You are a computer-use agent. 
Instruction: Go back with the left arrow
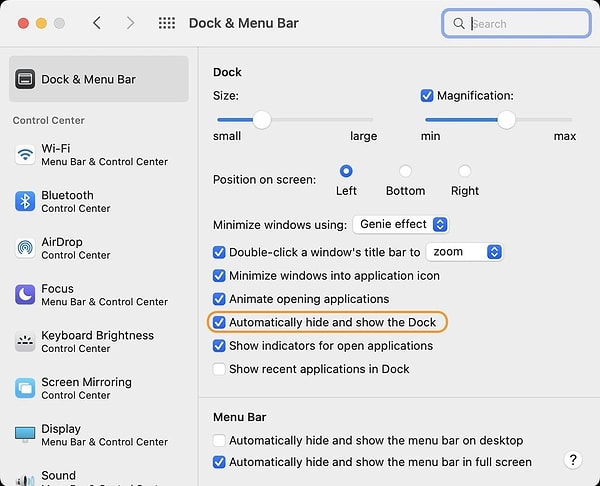pyautogui.click(x=97, y=23)
